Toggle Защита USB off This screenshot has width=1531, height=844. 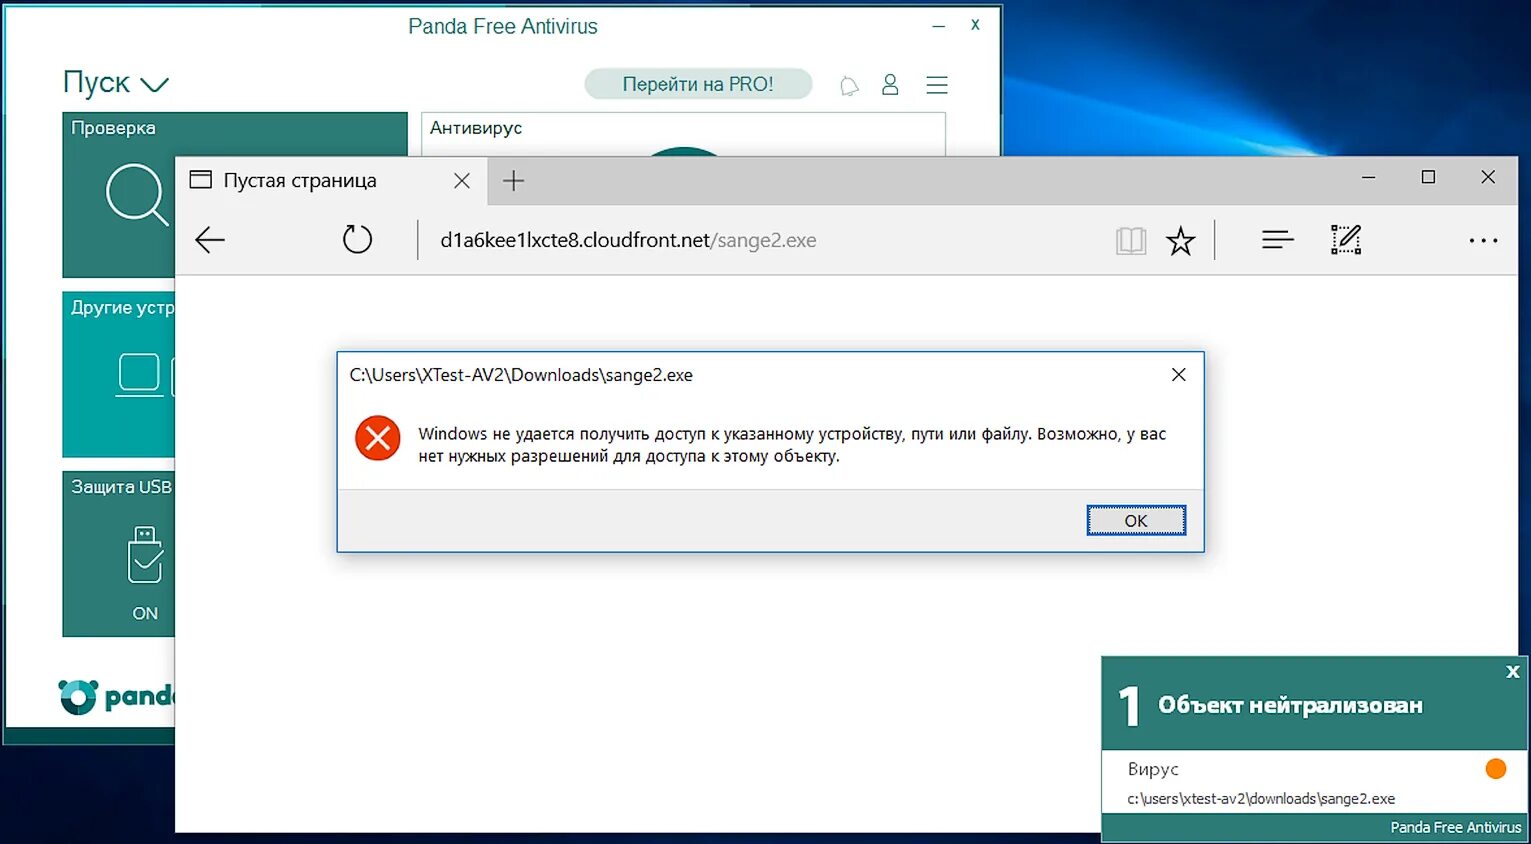(x=145, y=612)
